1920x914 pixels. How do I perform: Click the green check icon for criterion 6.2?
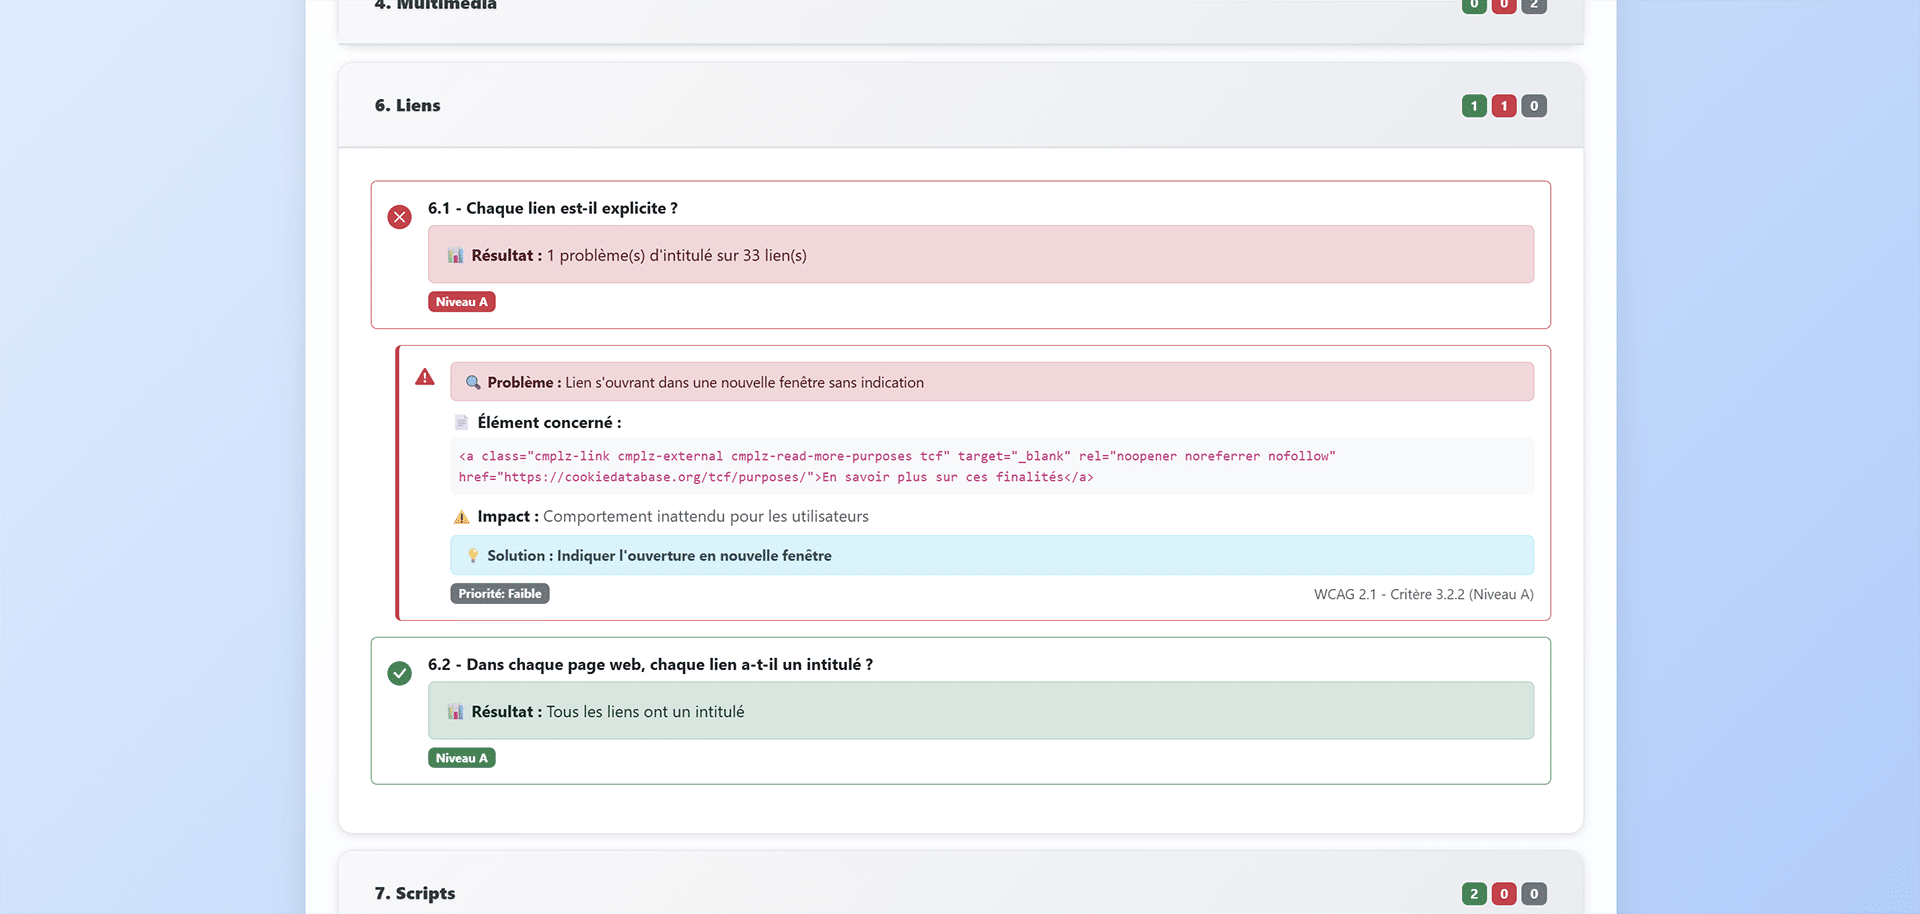[x=399, y=673]
